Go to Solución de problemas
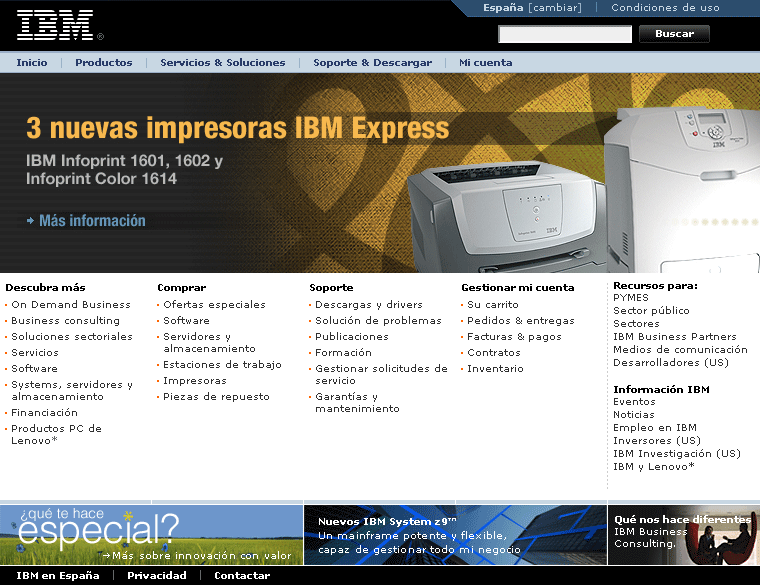 pyautogui.click(x=379, y=320)
